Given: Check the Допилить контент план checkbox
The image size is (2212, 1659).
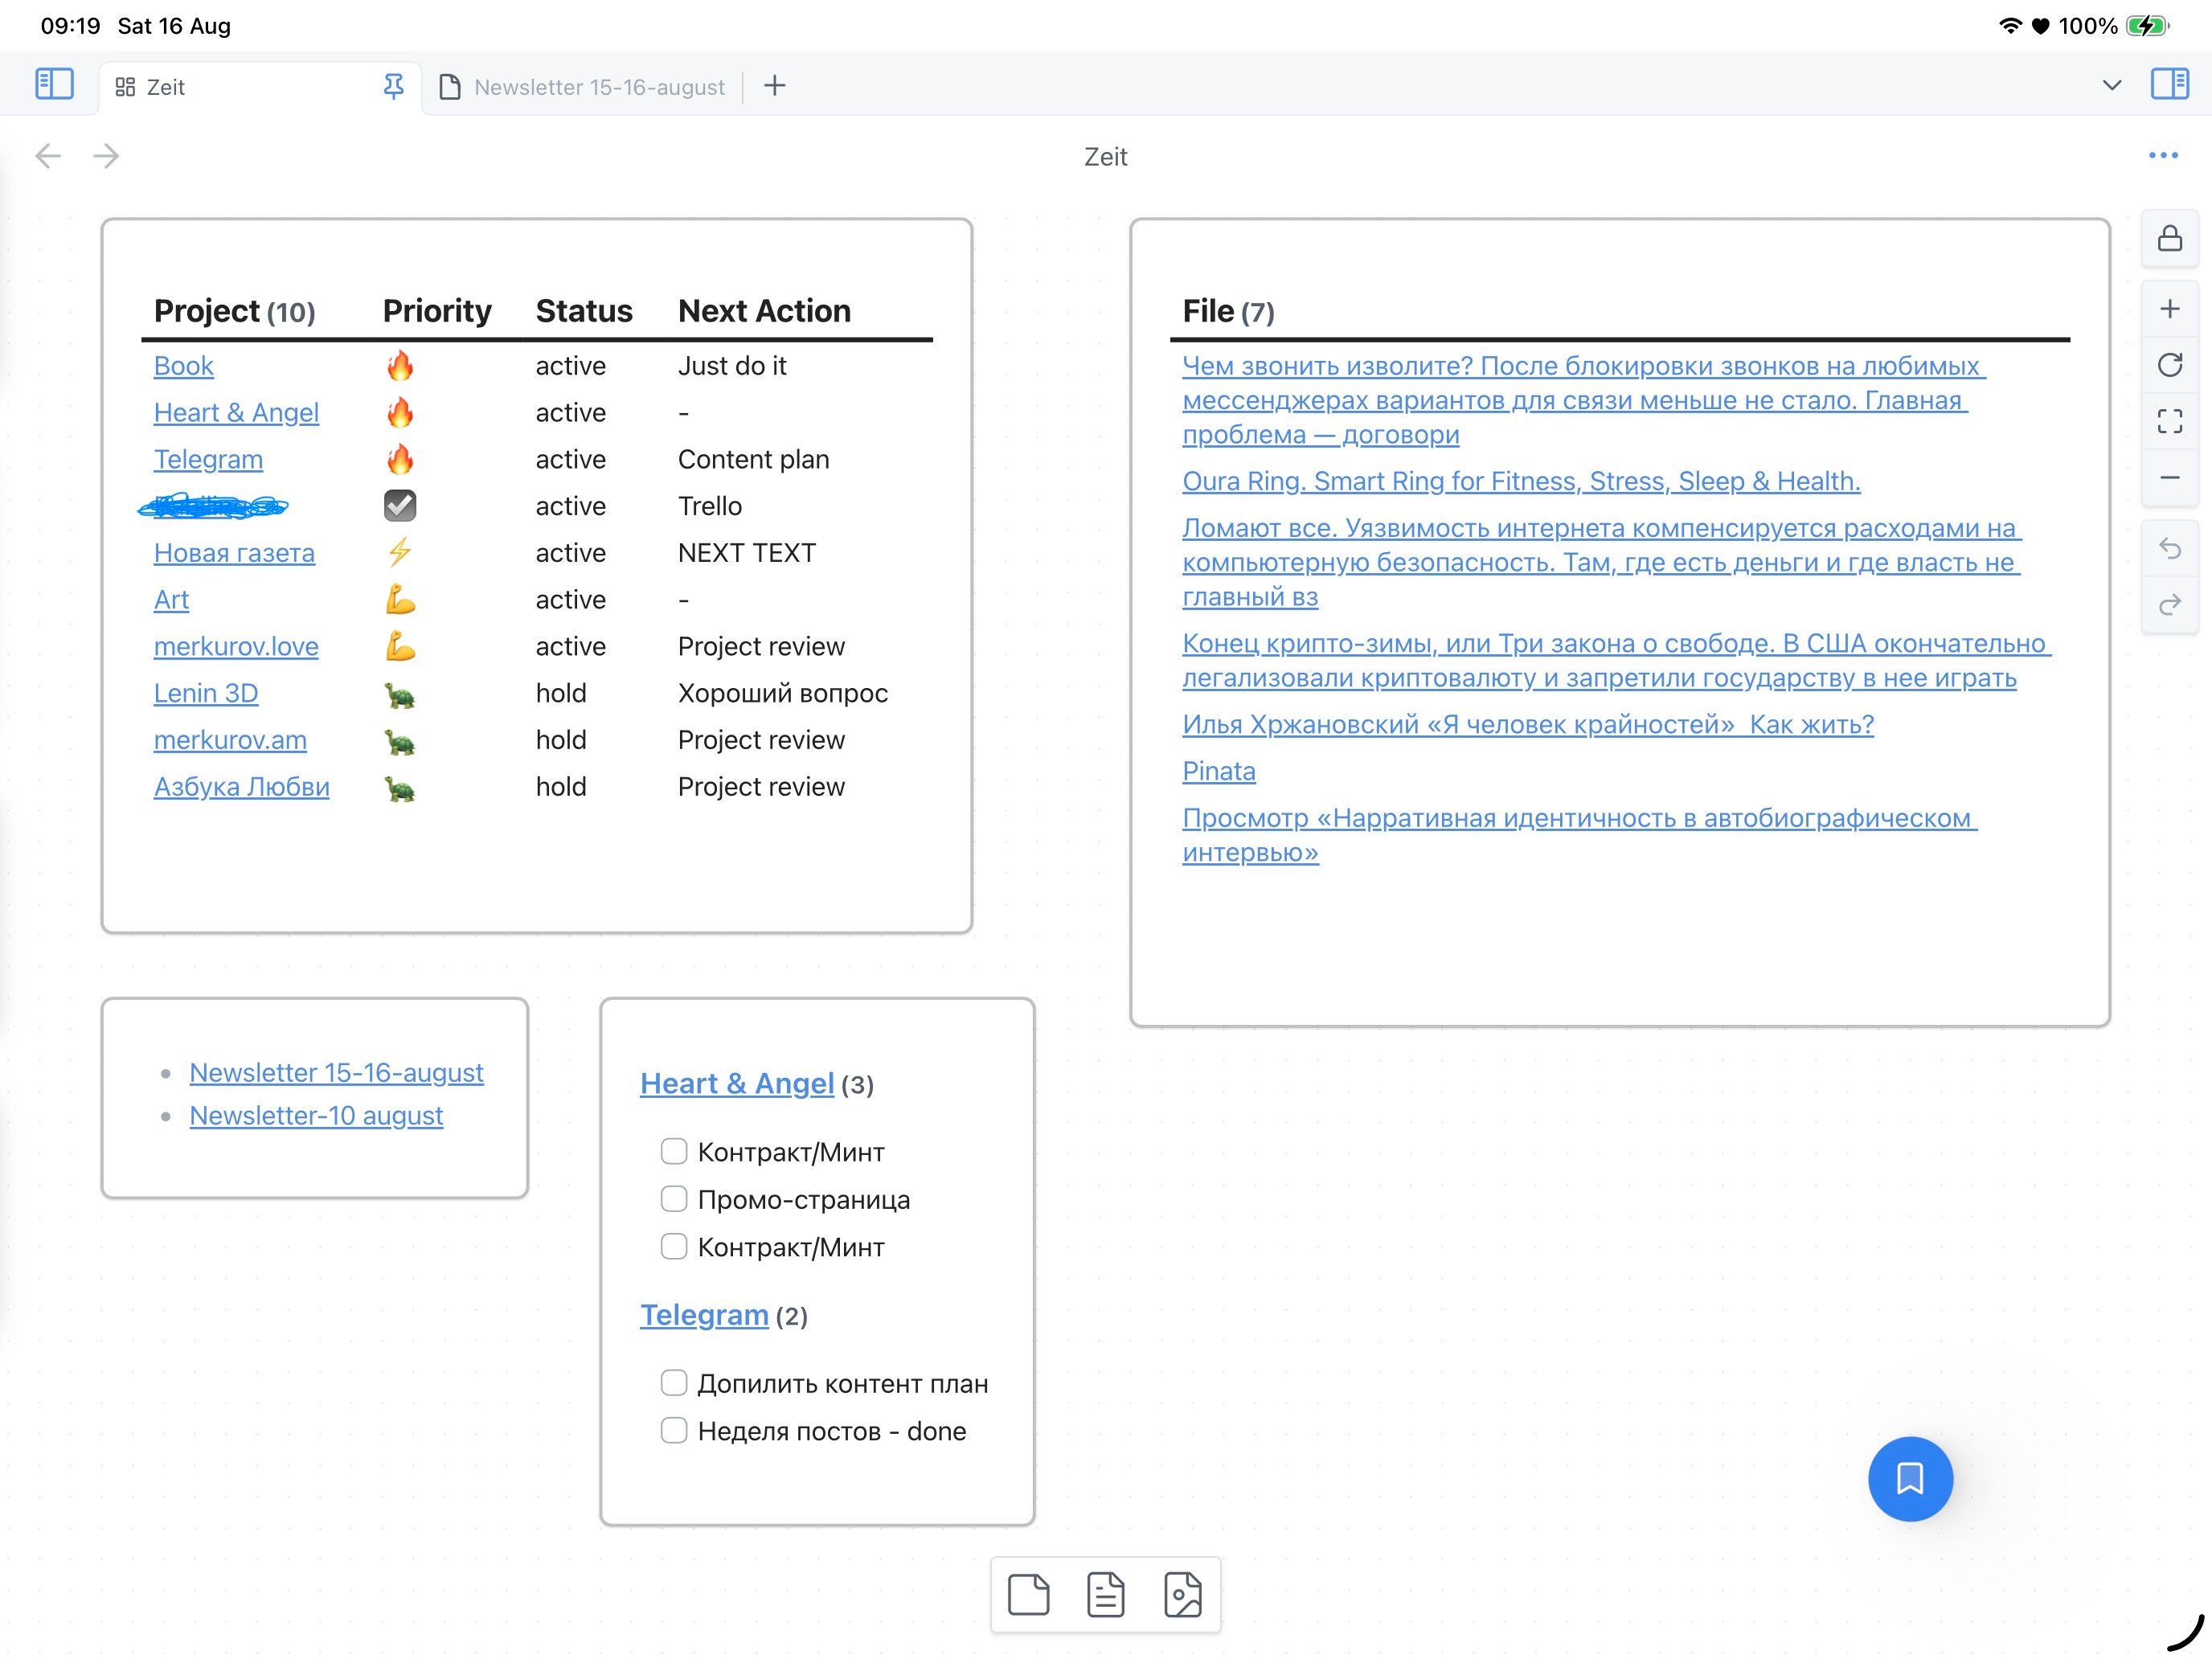Looking at the screenshot, I should [674, 1383].
